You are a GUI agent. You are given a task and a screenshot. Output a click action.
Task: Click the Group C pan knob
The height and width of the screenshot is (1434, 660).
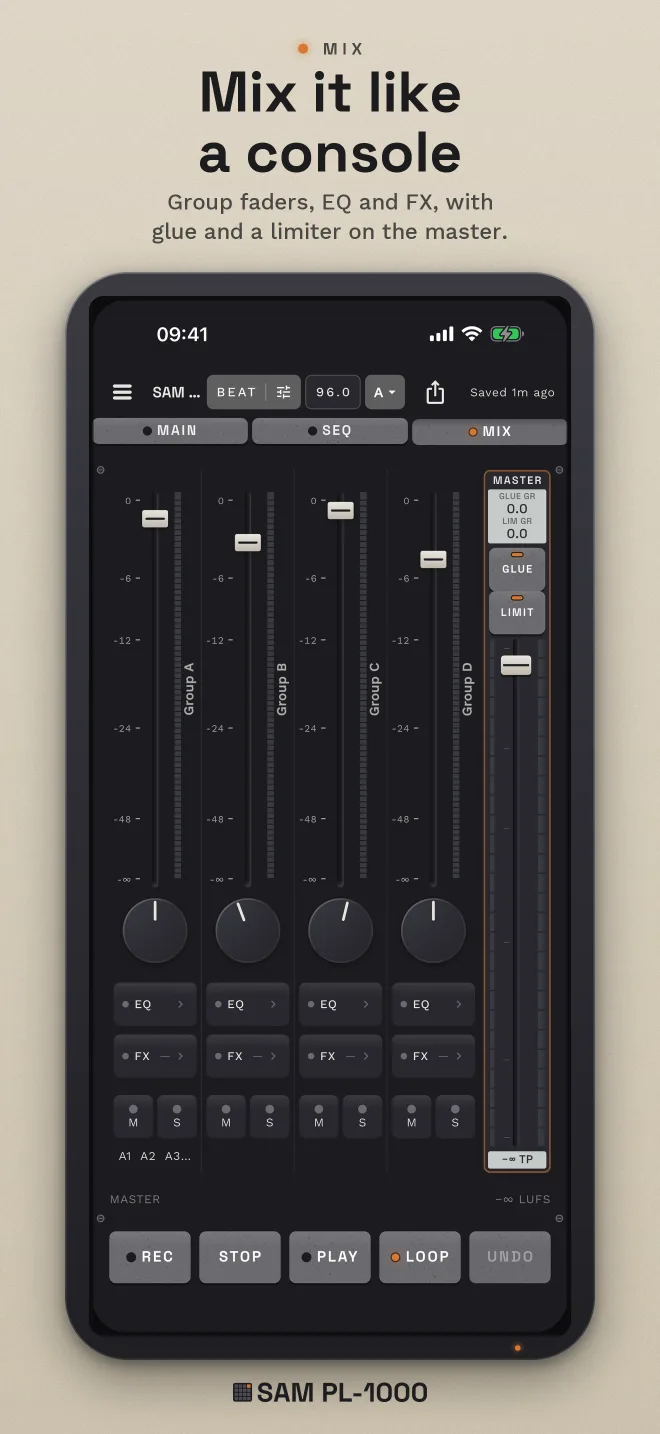coord(341,930)
